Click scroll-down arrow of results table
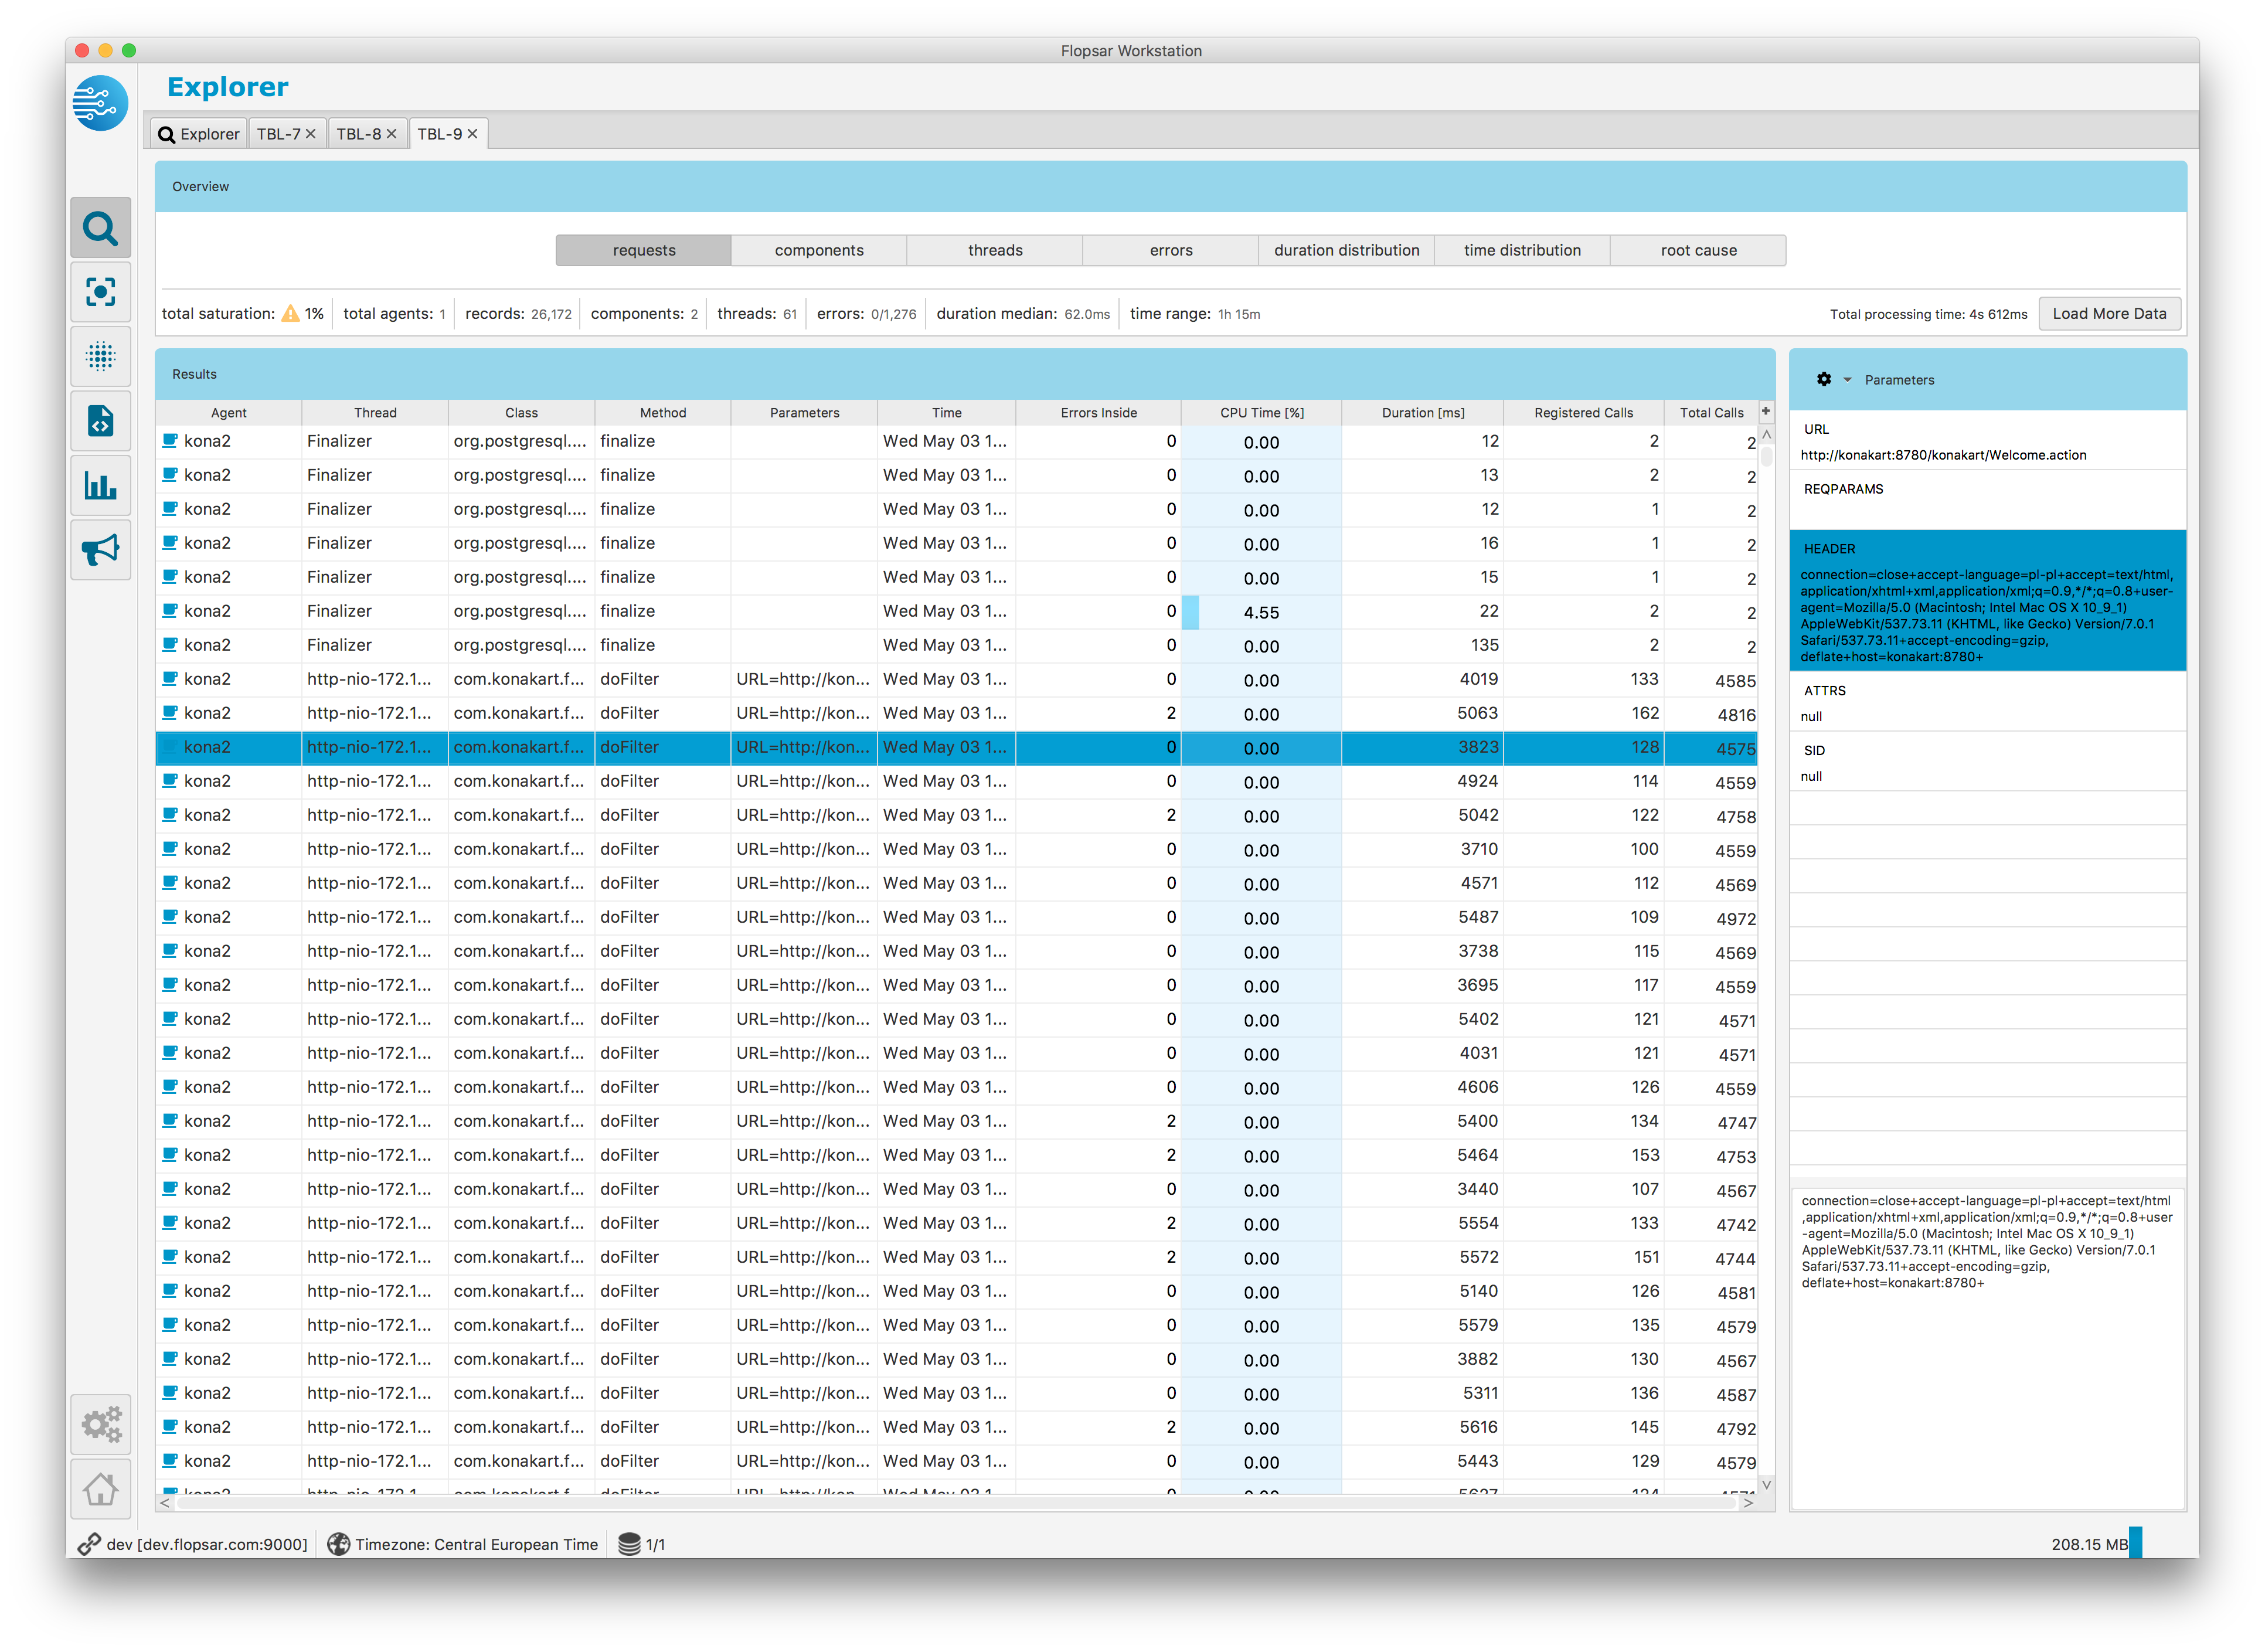 (1767, 1484)
